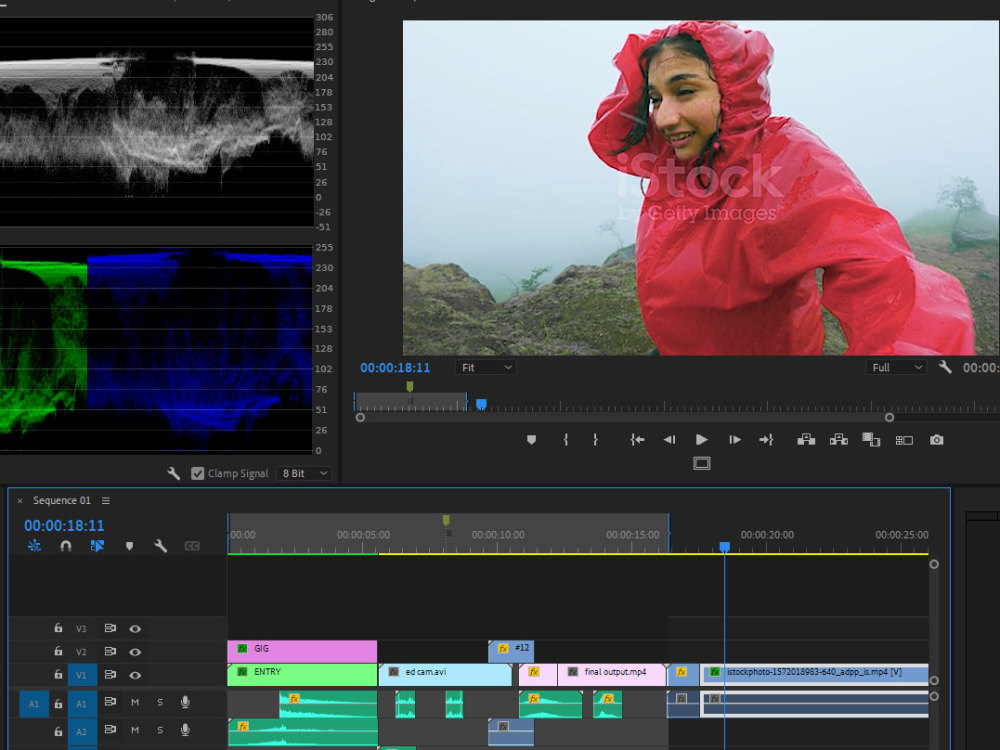Open Timeline display settings wrench
The height and width of the screenshot is (750, 1000).
(161, 546)
